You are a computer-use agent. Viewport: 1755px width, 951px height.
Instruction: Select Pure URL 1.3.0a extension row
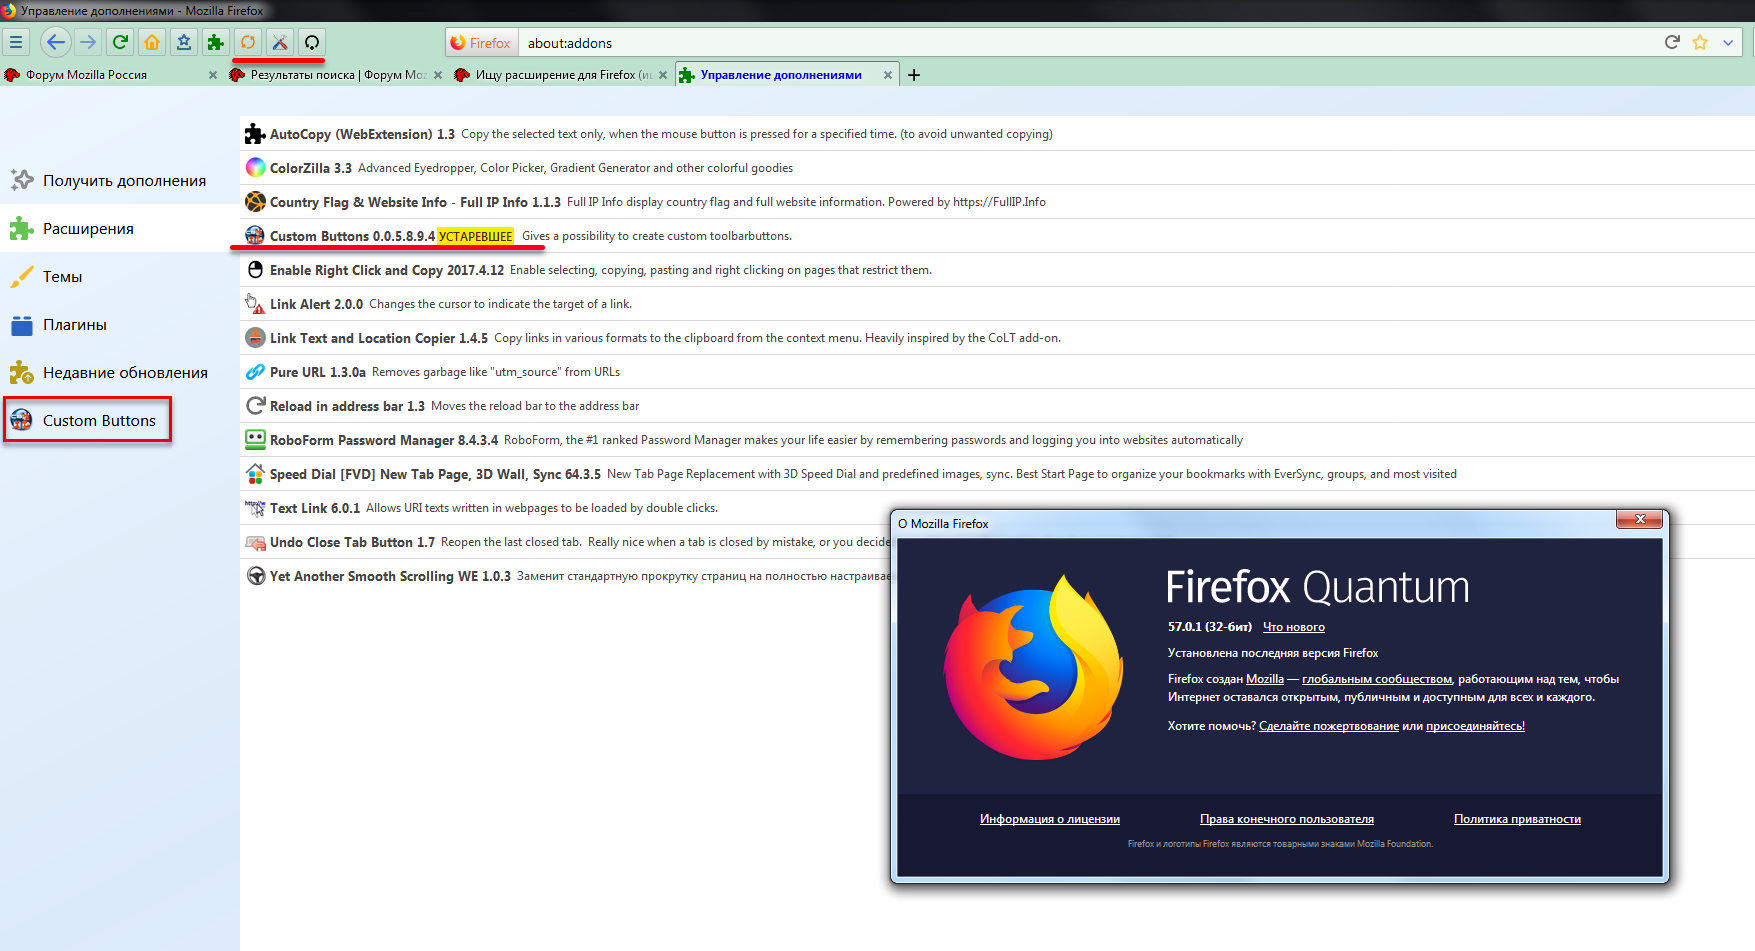[997, 372]
